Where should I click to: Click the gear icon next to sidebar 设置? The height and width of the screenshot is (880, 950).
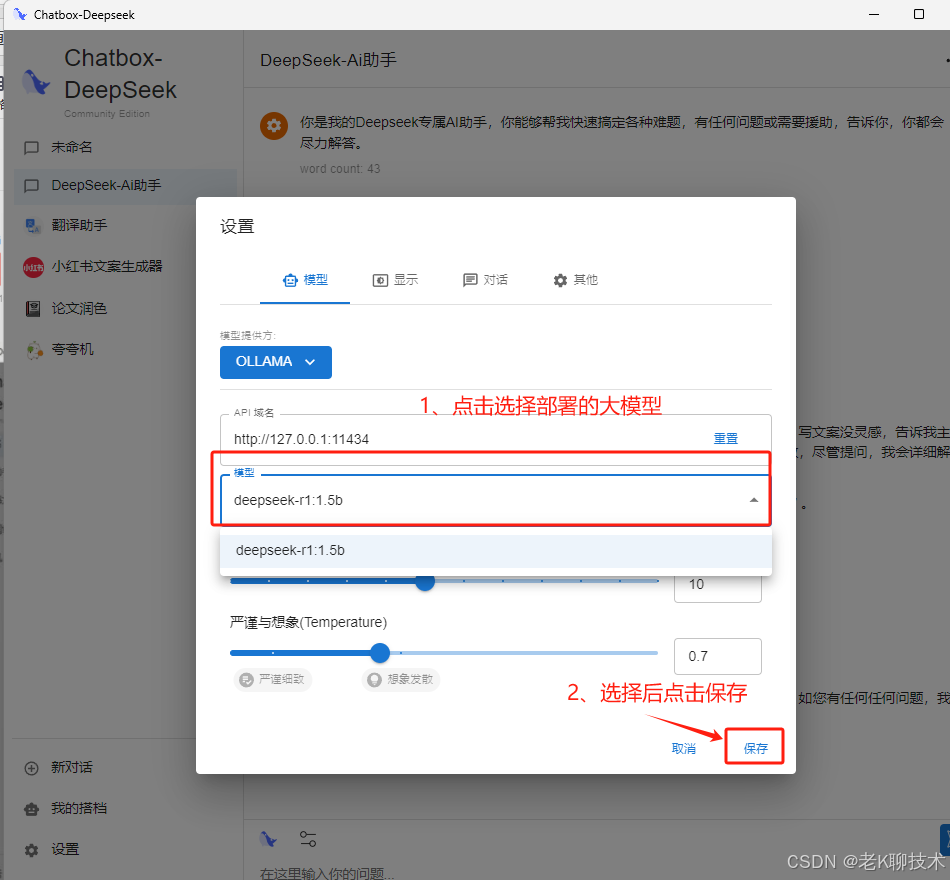32,850
